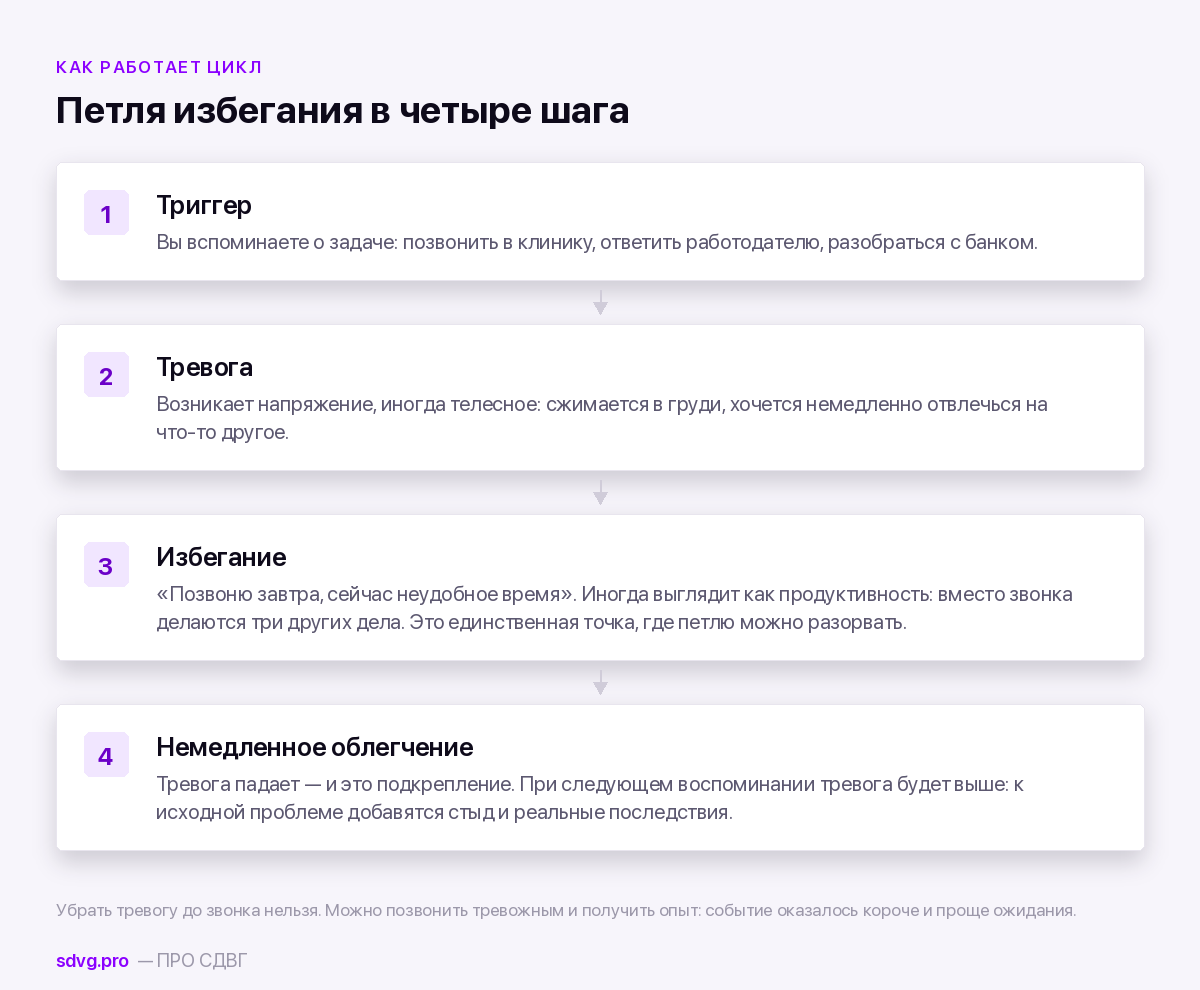Click the footnote 'Убрать тревогу до звонка нельзя'
Screen dimensions: 1200x990
pyautogui.click(x=566, y=910)
